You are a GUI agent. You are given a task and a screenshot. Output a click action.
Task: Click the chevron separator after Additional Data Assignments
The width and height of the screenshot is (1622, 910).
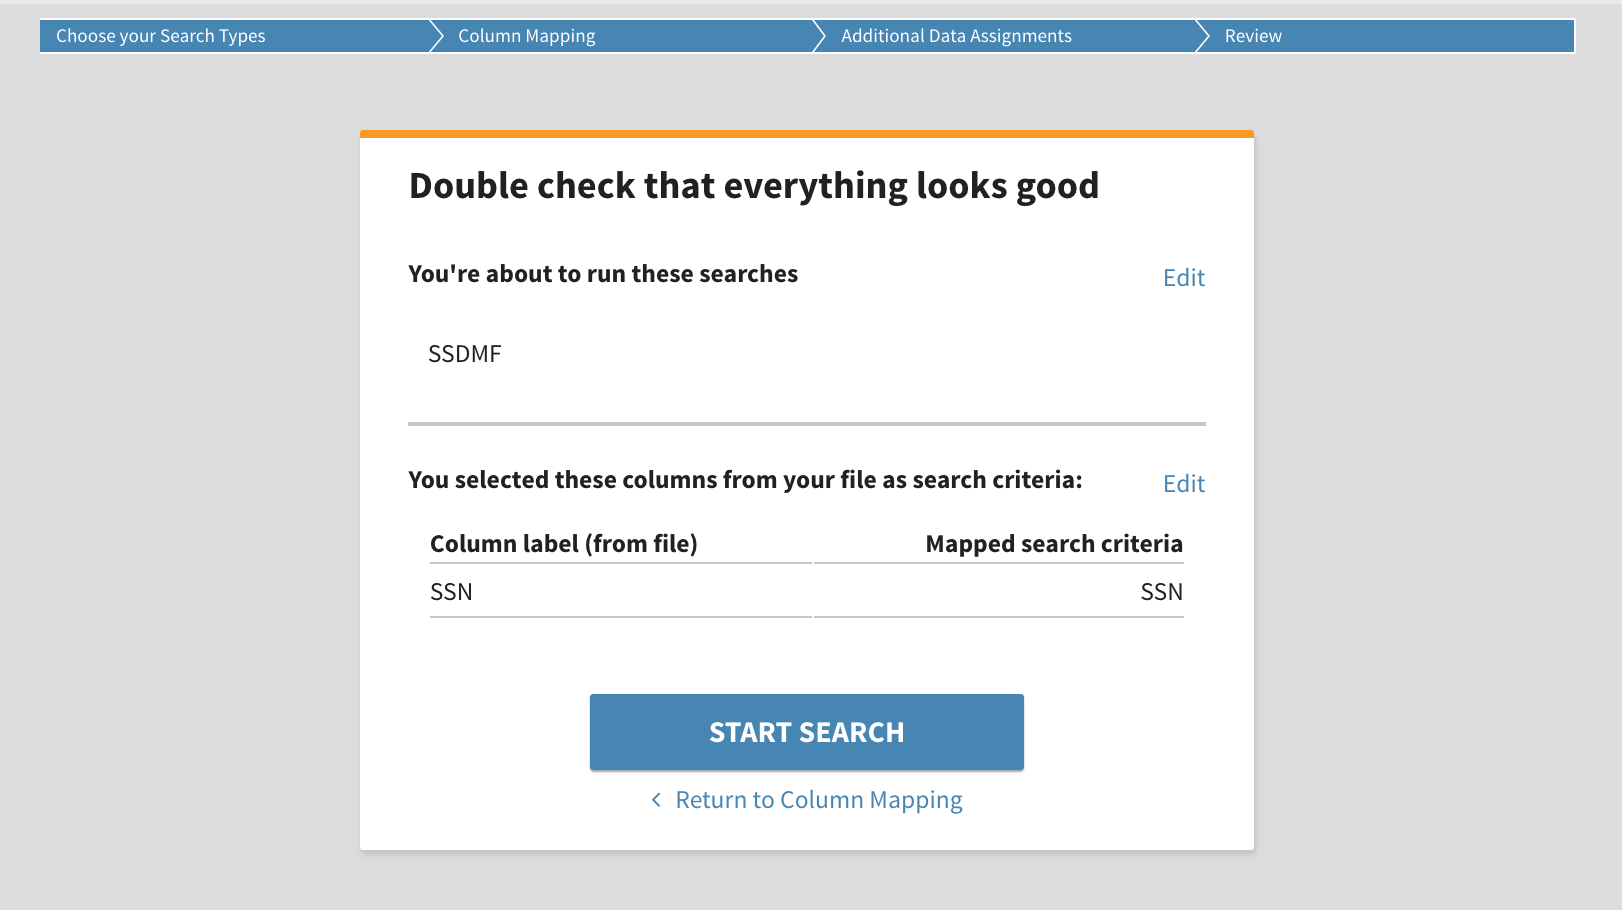pos(1198,35)
